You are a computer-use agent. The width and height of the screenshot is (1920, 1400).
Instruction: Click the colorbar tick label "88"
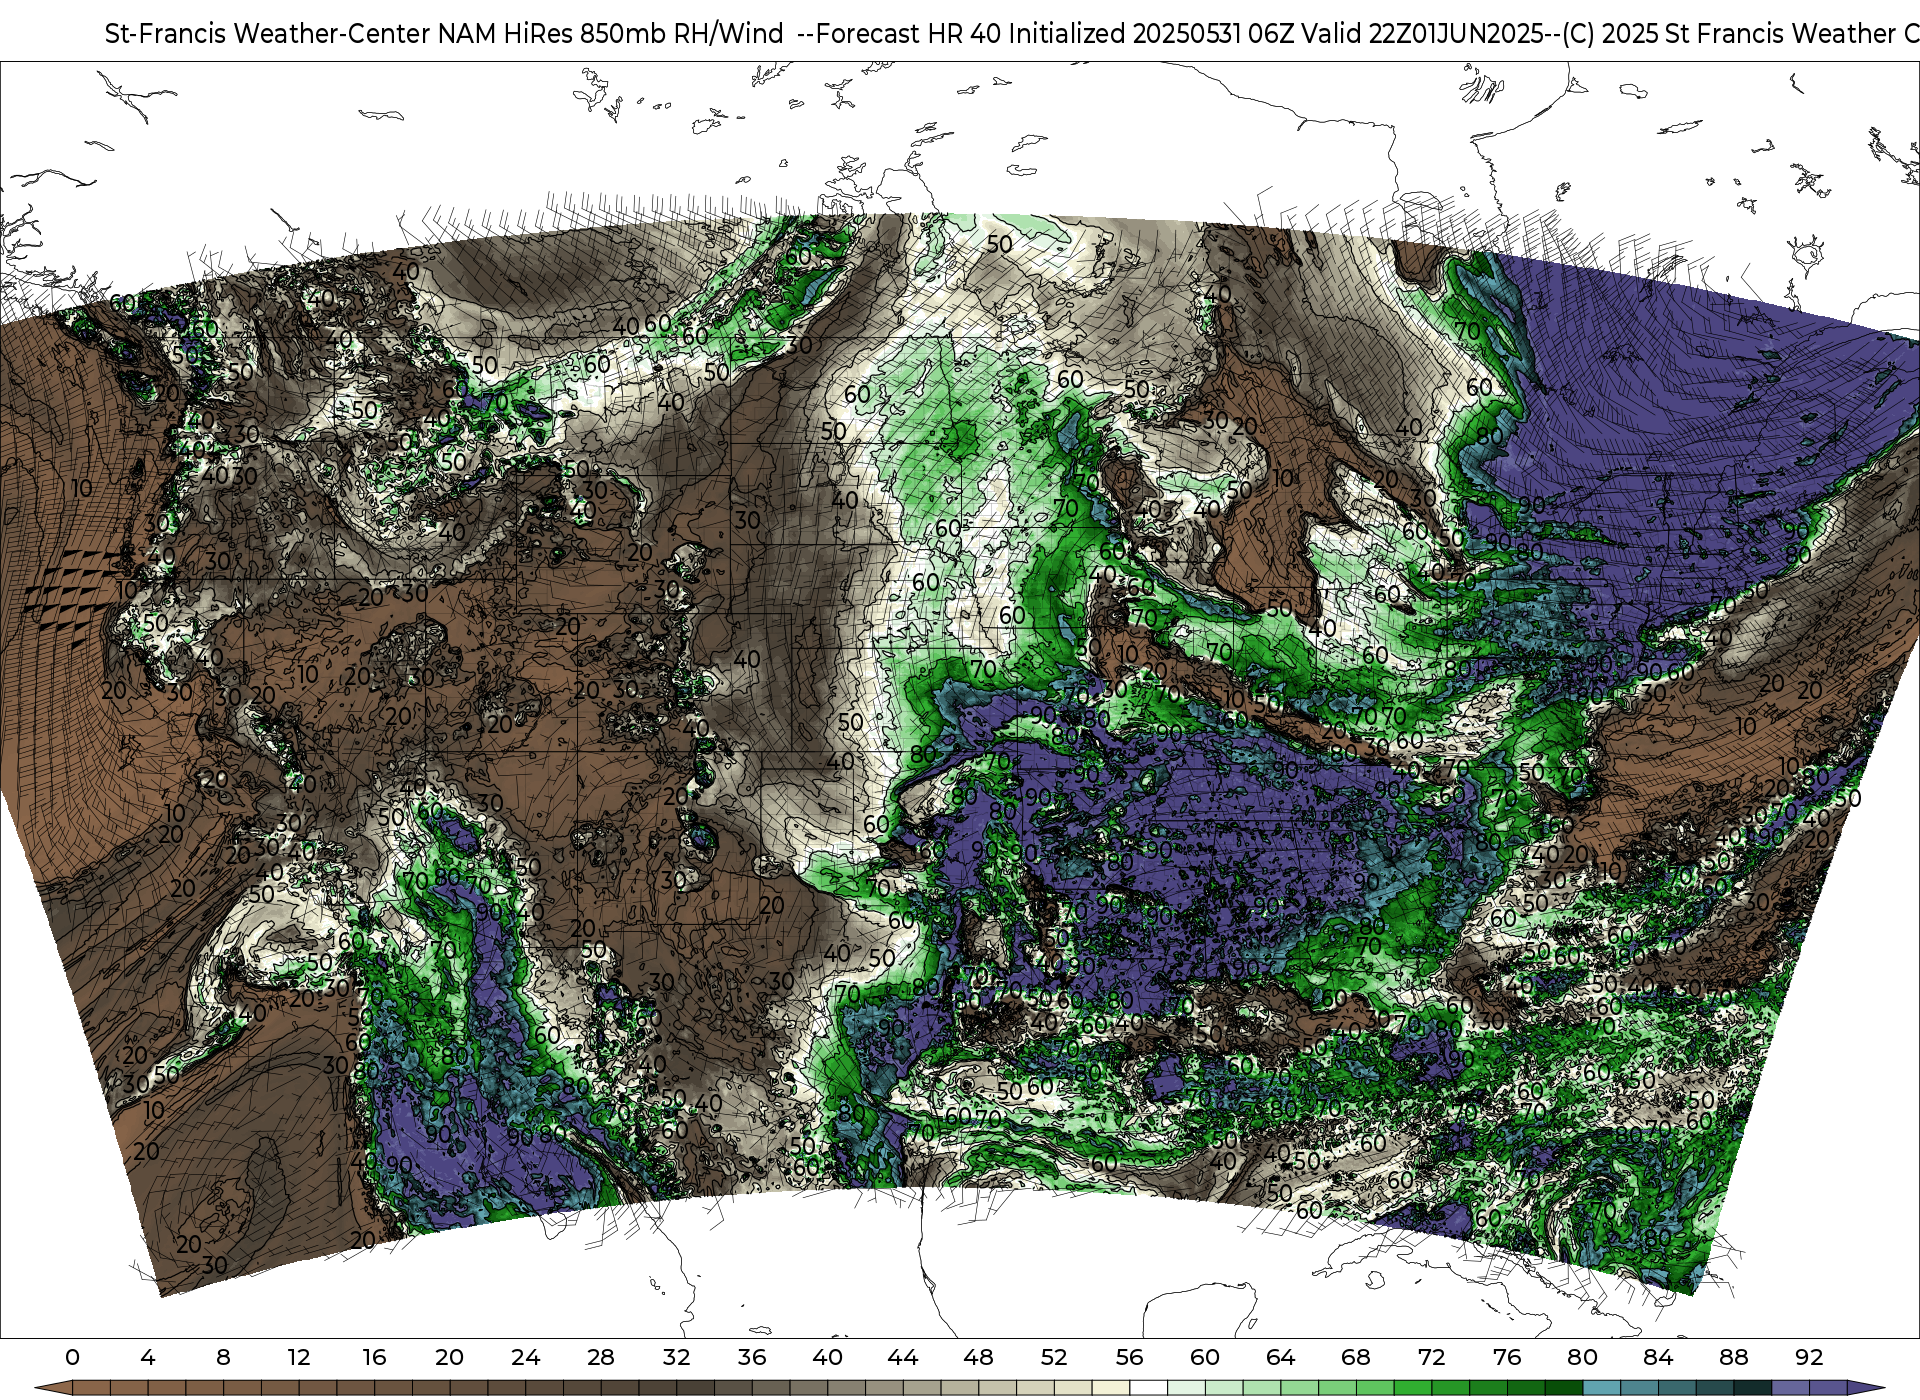pyautogui.click(x=1733, y=1358)
